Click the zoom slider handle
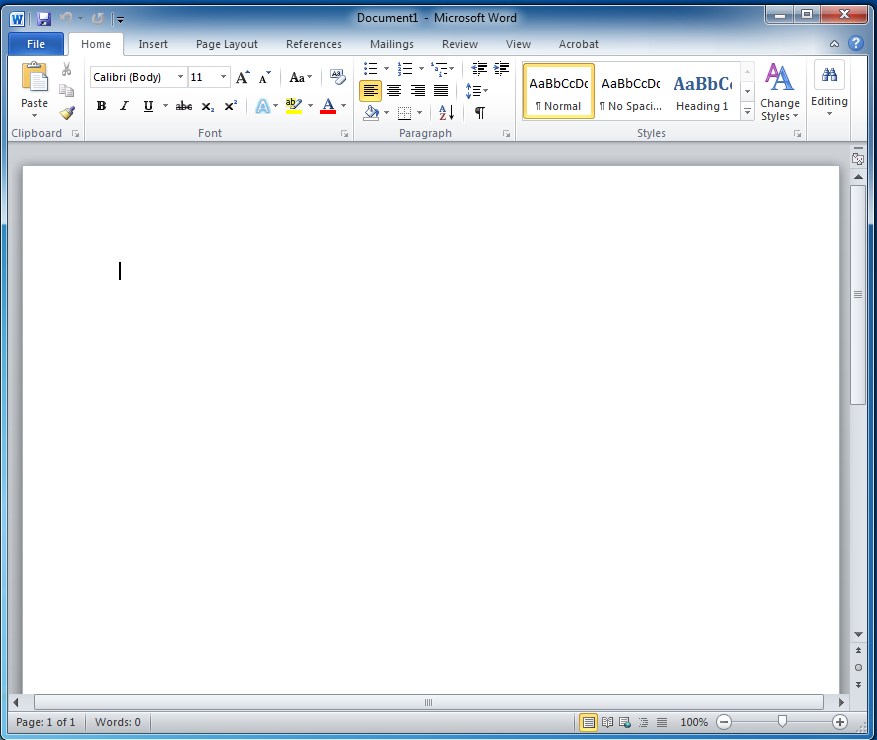The height and width of the screenshot is (740, 877). tap(782, 721)
